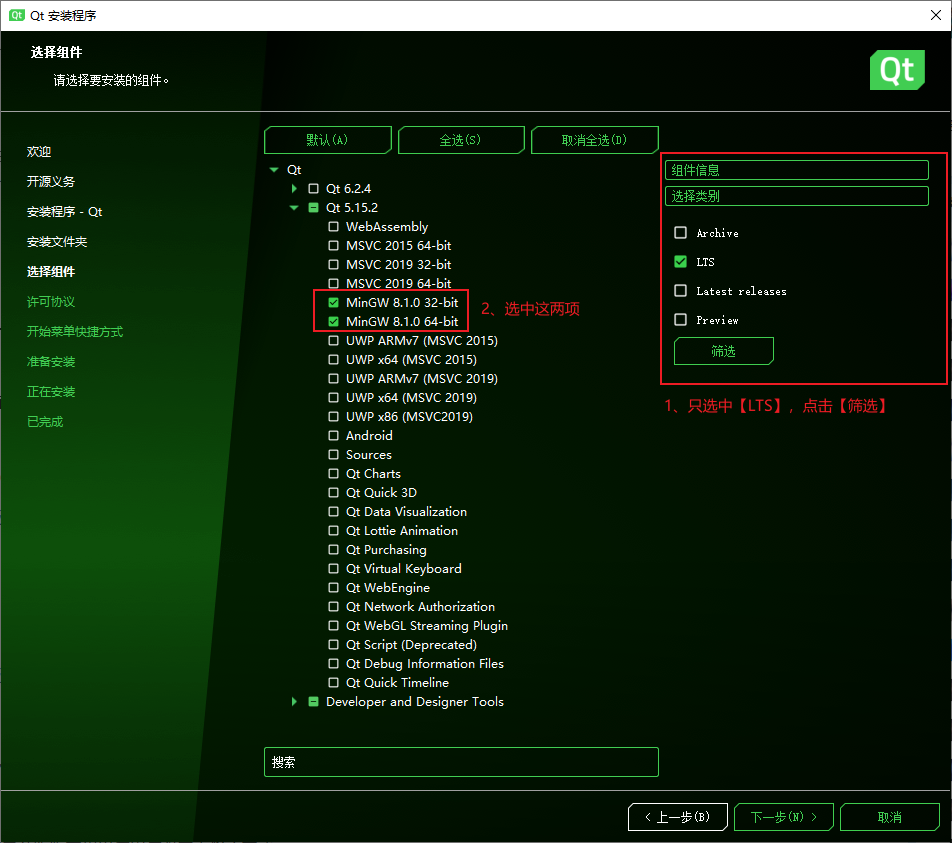Uncheck MinGW 8.1.0 64-bit component
952x843 pixels.
(x=333, y=321)
